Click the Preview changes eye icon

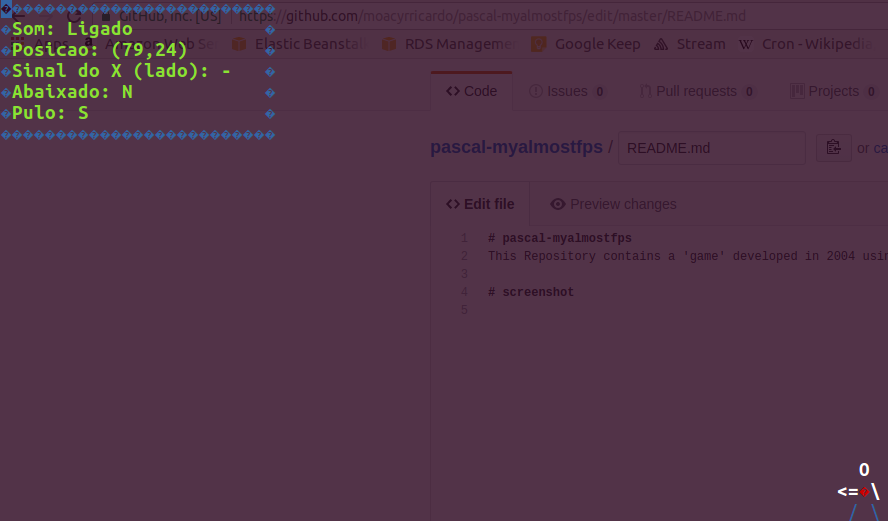pyautogui.click(x=558, y=204)
